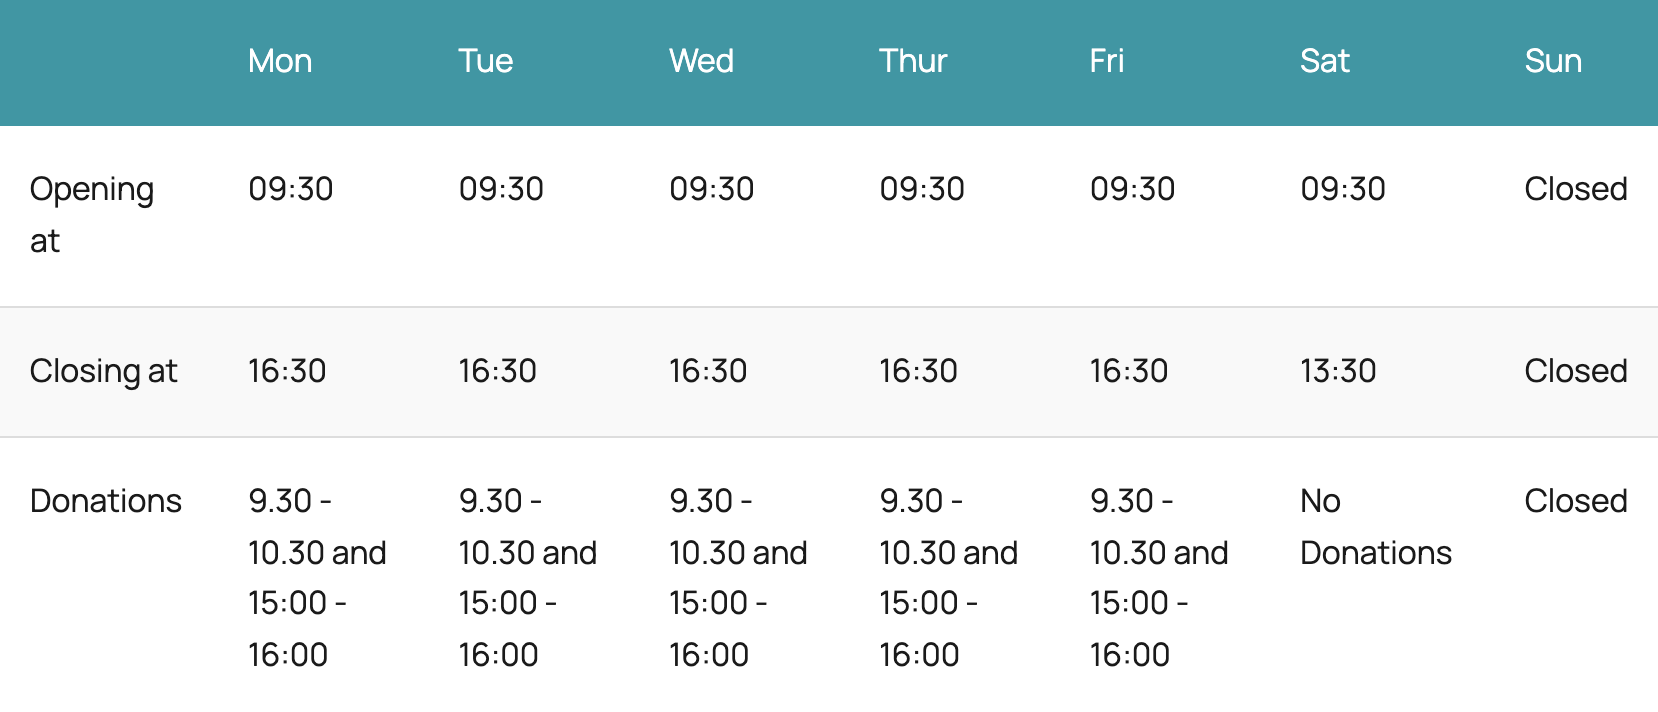Click the Wed column header

702,61
